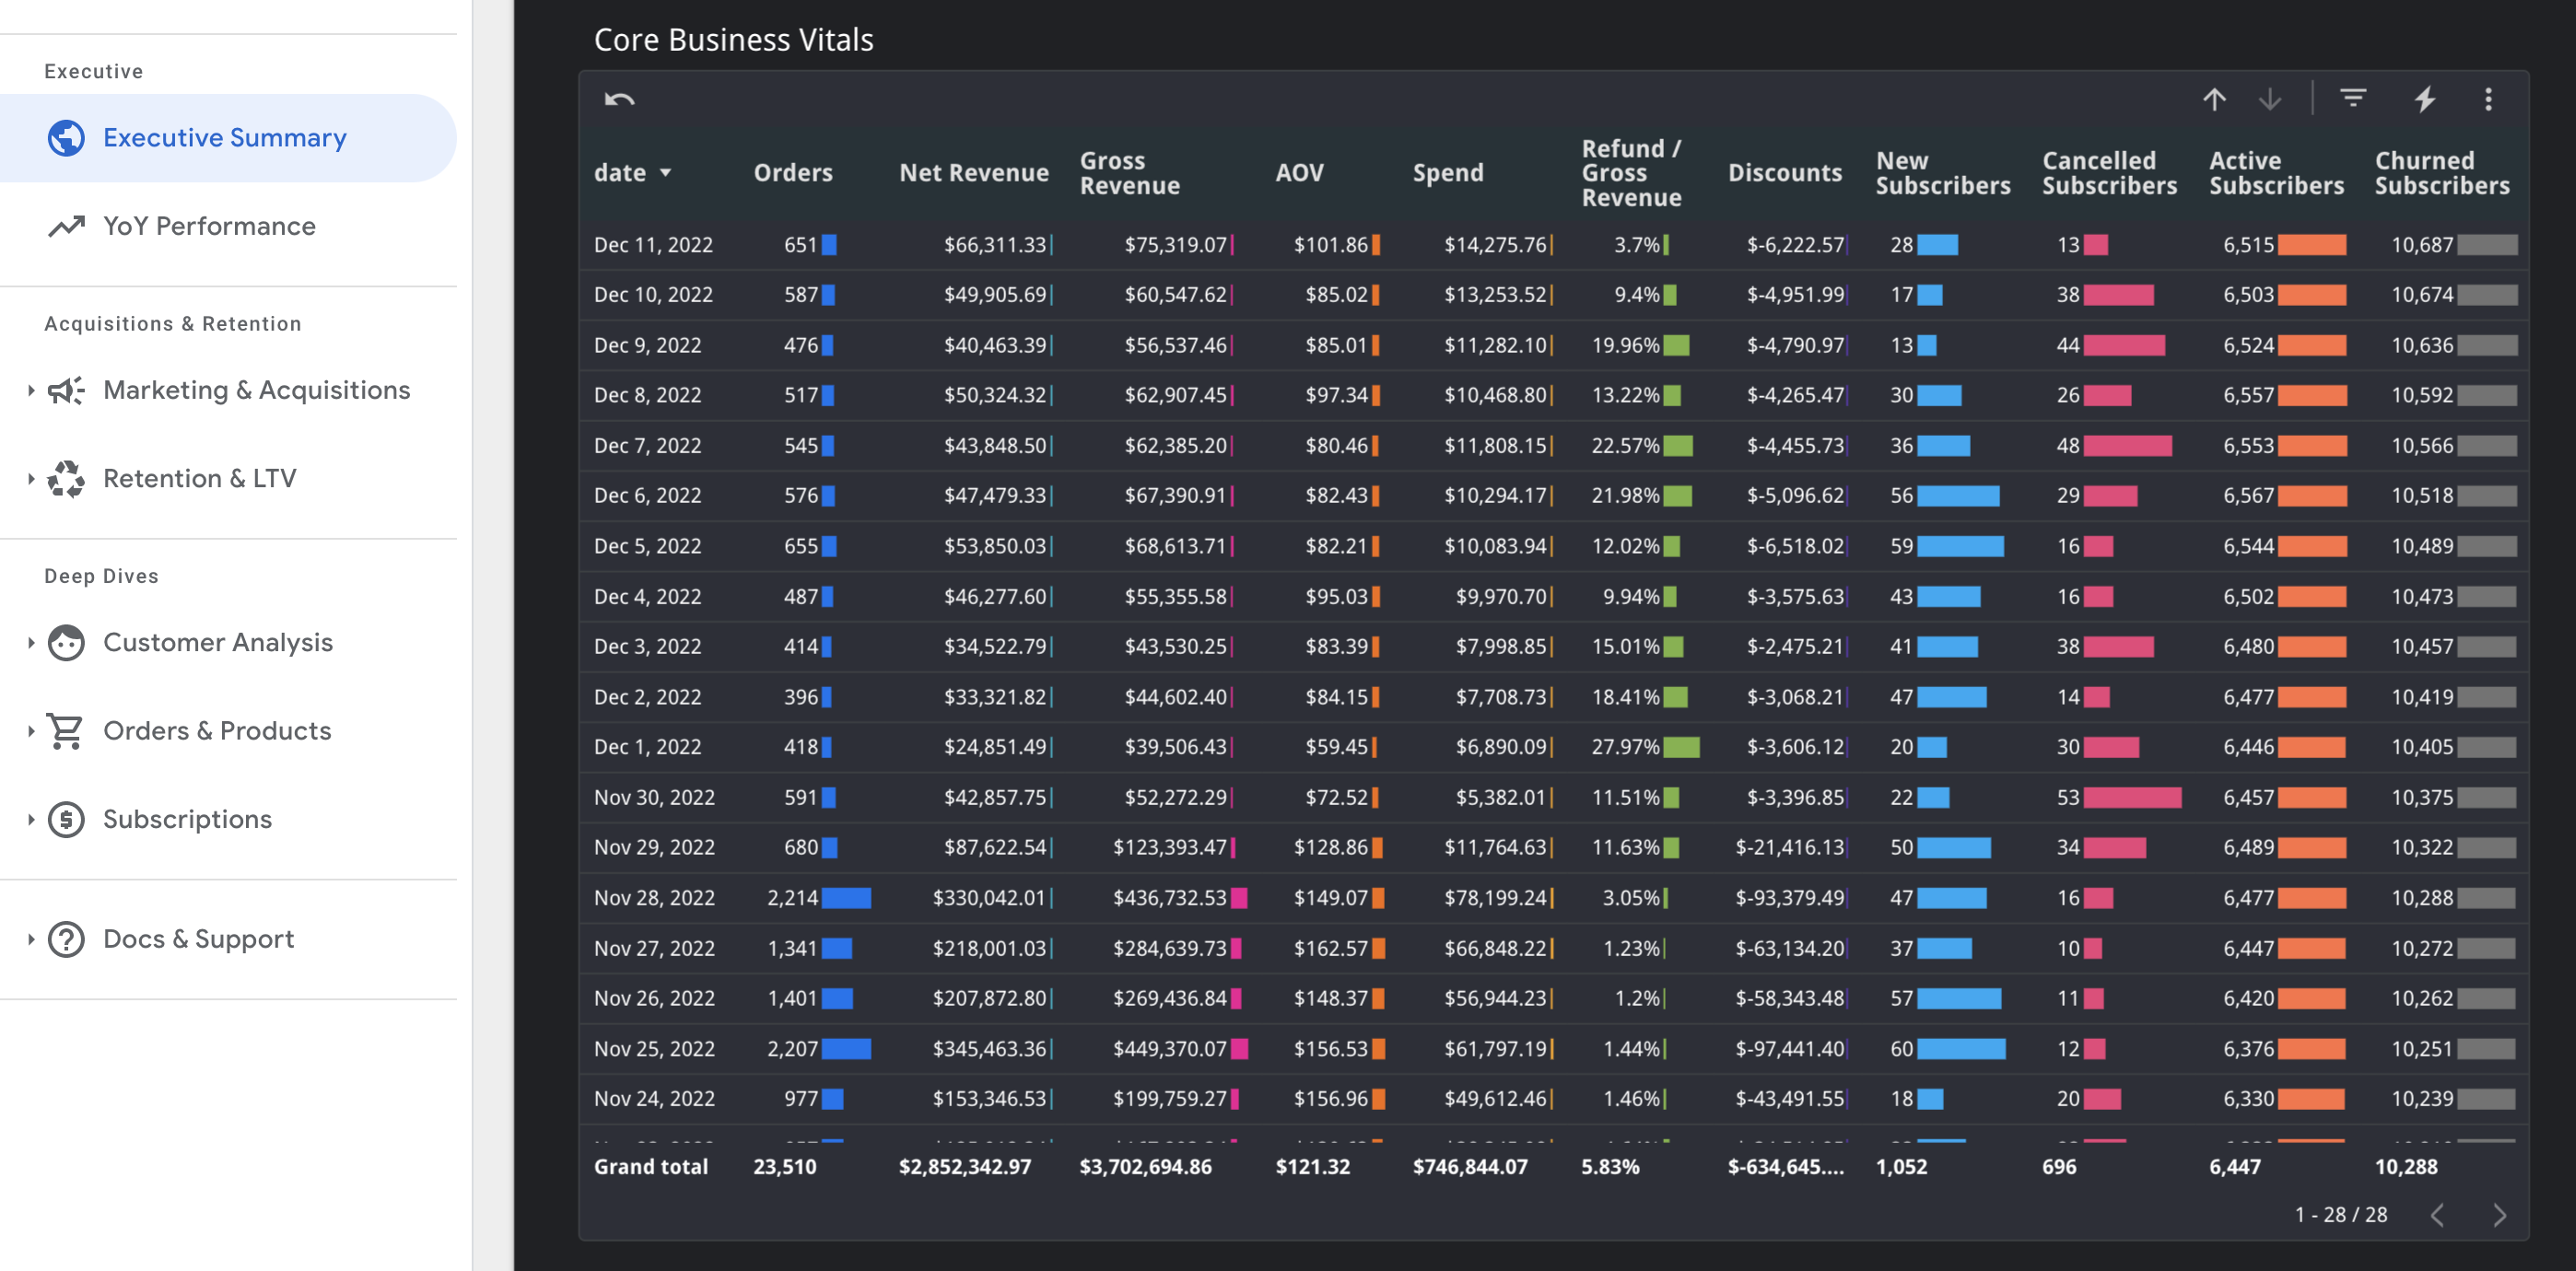This screenshot has width=2576, height=1271.
Task: Open the YoY Performance page
Action: click(209, 226)
